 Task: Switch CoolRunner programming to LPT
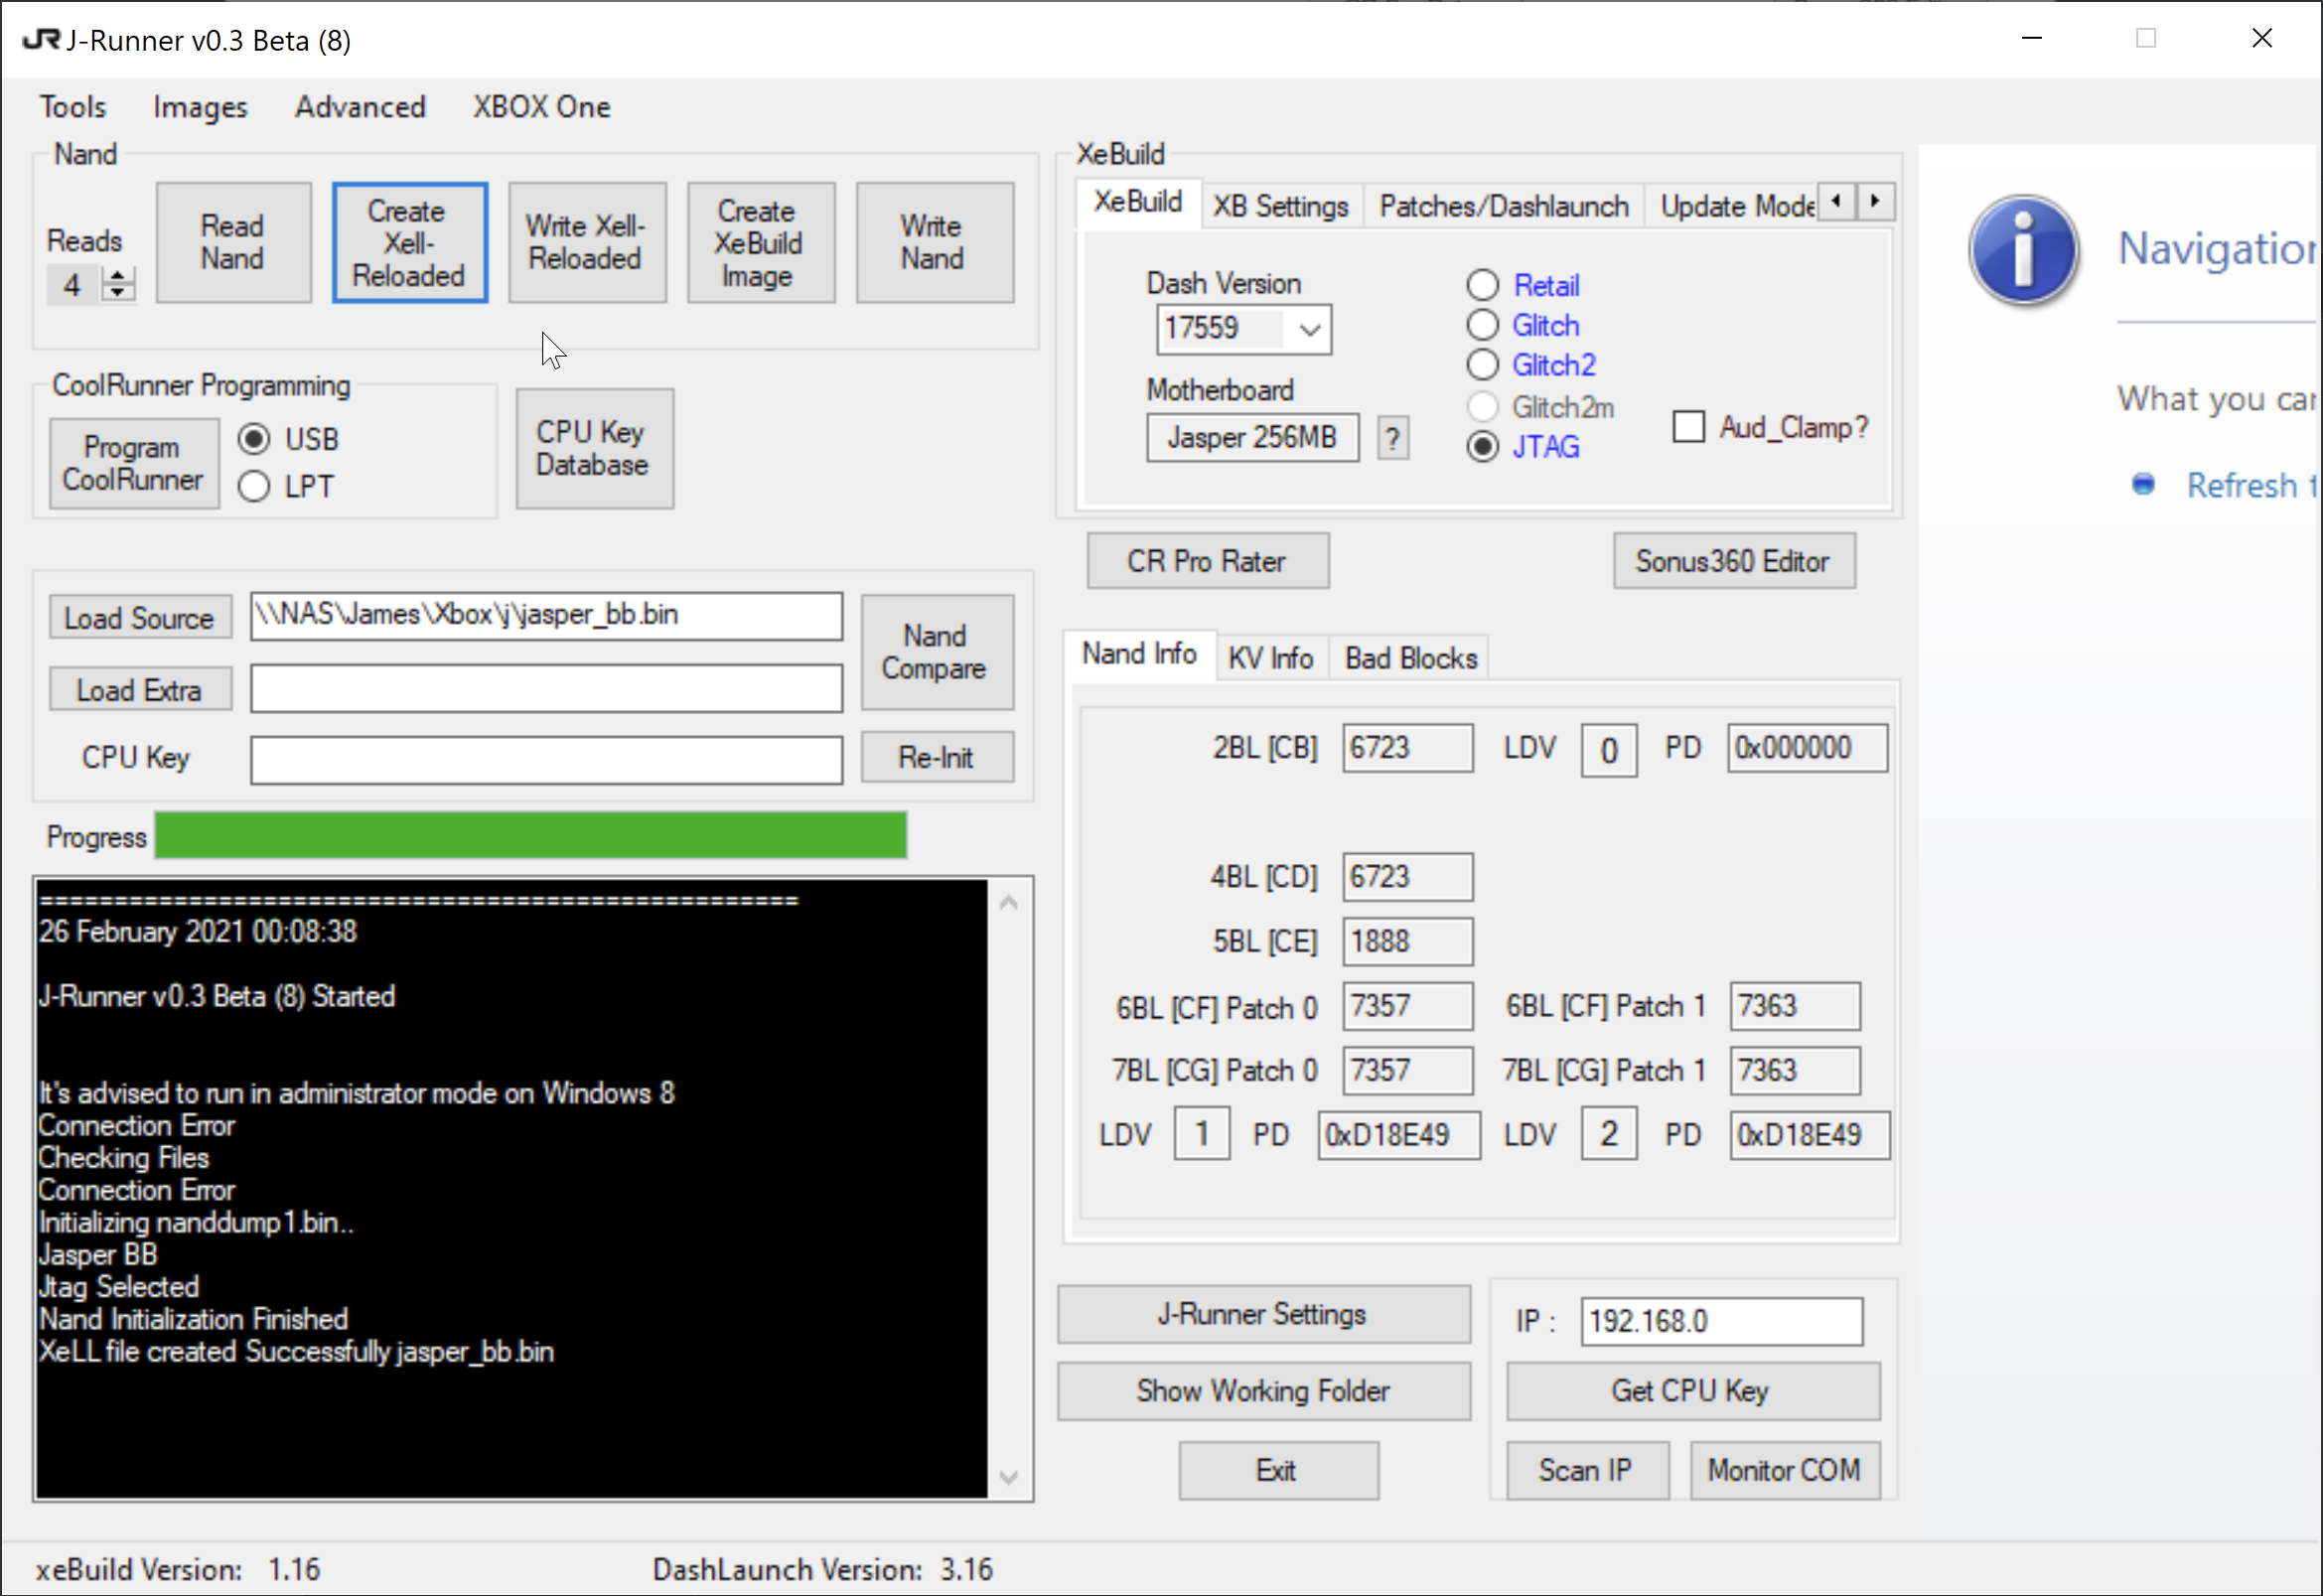point(254,486)
